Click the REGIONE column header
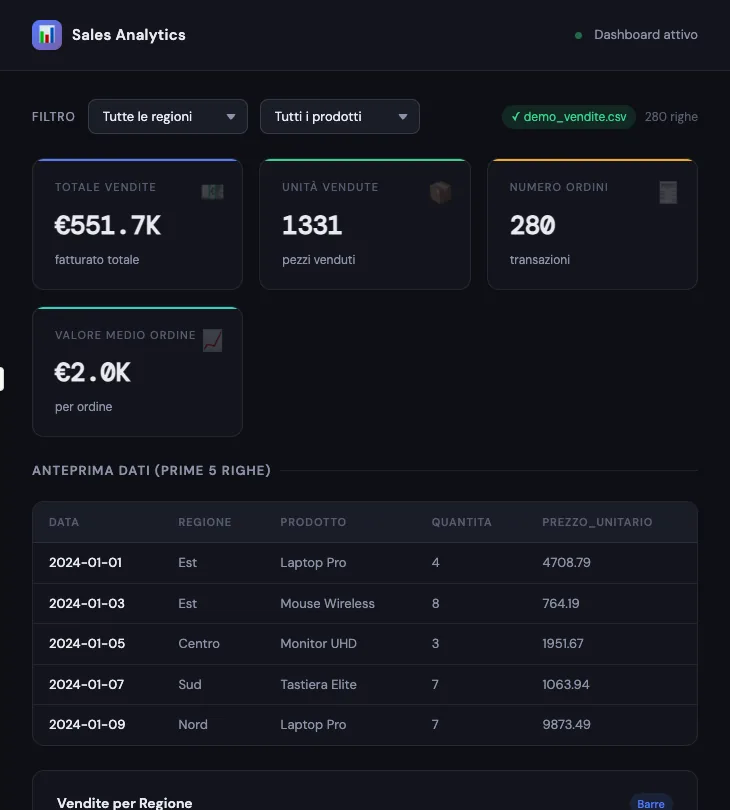Viewport: 730px width, 810px height. point(205,522)
